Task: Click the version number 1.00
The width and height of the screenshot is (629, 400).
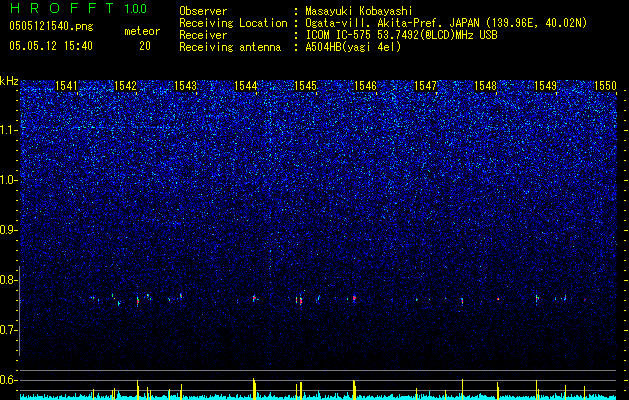Action: (135, 9)
